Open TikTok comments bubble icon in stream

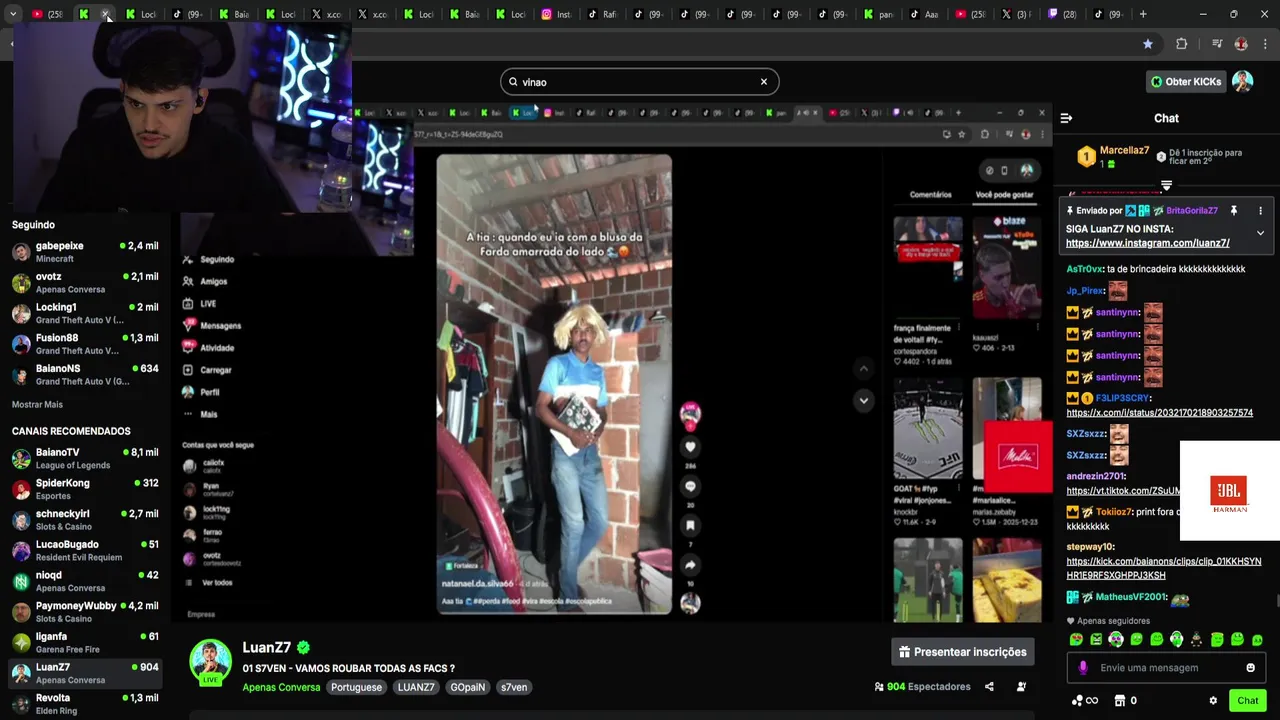tap(690, 486)
